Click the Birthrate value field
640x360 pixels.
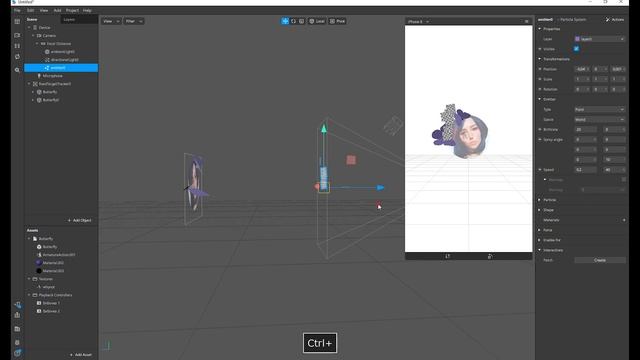pyautogui.click(x=585, y=130)
